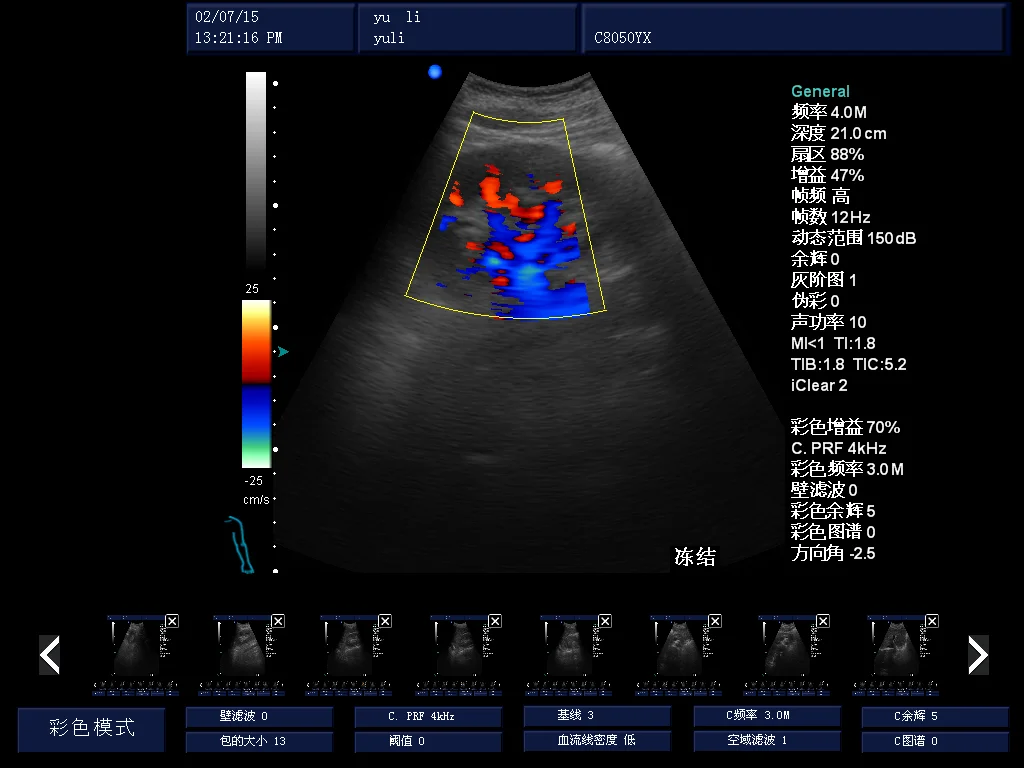Open the eighth saved image thumbnail
Viewport: 1024px width, 768px height.
click(896, 655)
